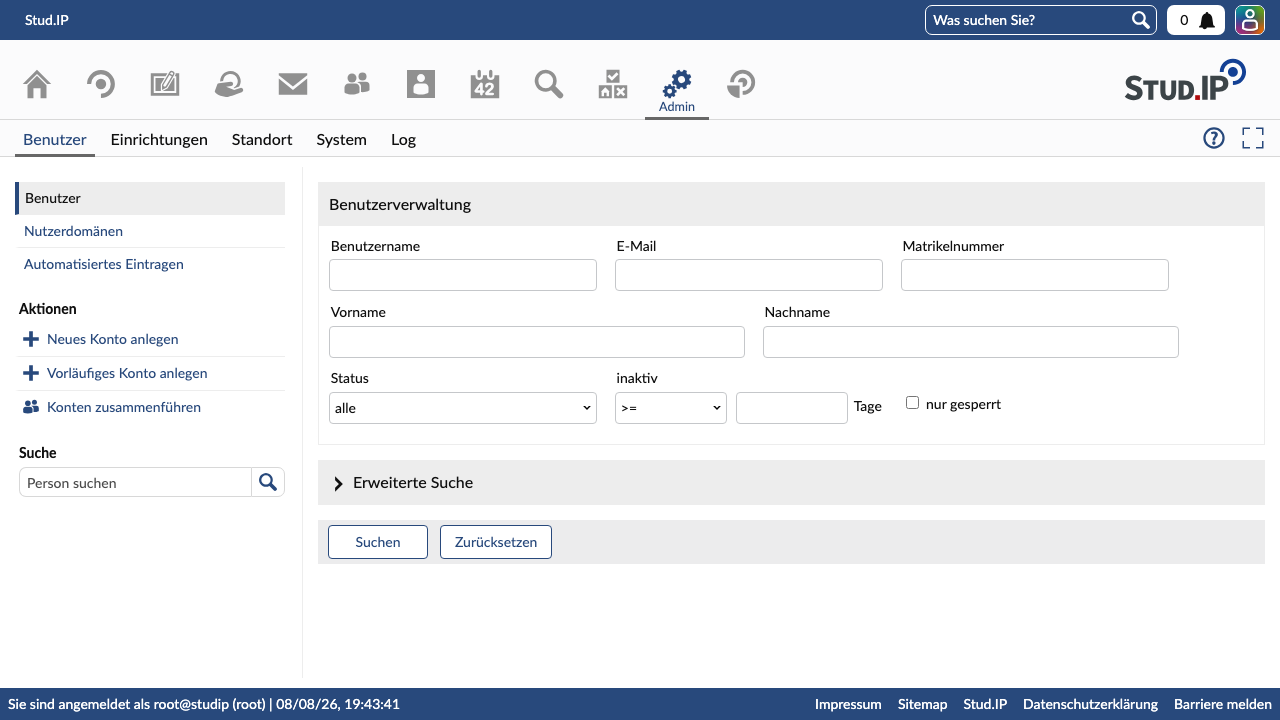
Task: Focus the Person suchen sidebar field
Action: pos(135,482)
